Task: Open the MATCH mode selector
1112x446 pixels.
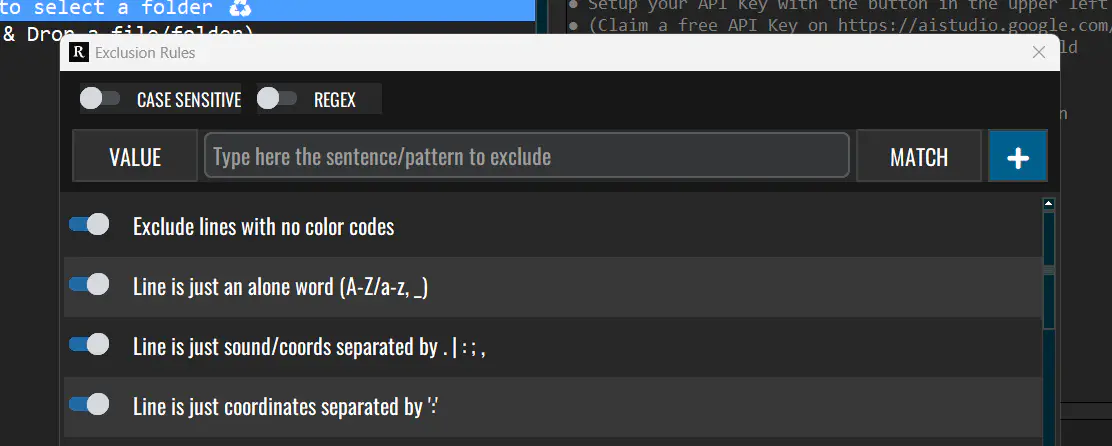Action: click(x=918, y=157)
